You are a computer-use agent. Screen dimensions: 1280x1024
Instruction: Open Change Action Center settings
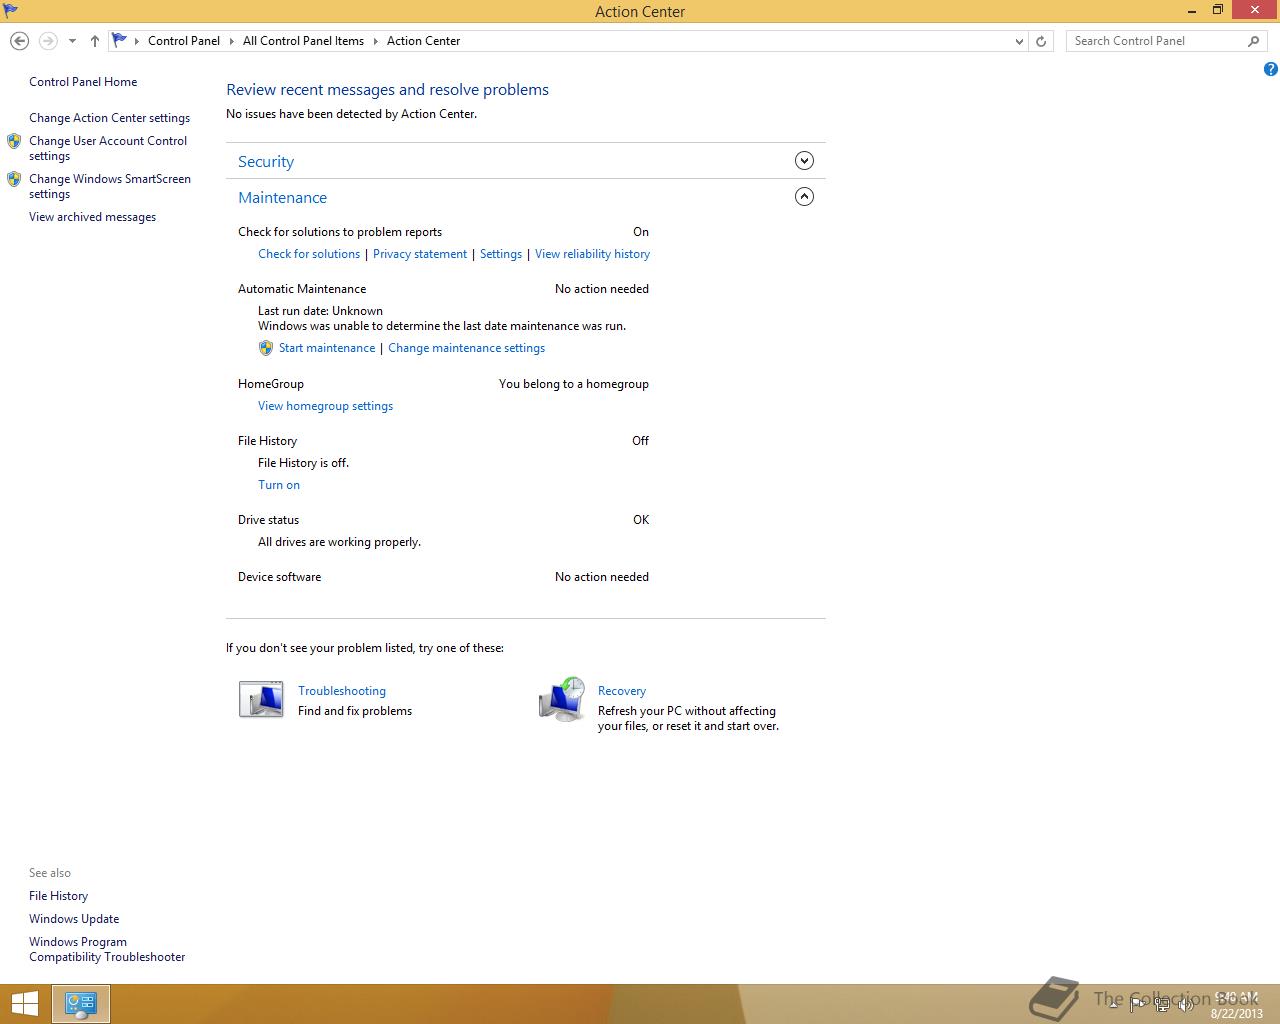(x=109, y=118)
